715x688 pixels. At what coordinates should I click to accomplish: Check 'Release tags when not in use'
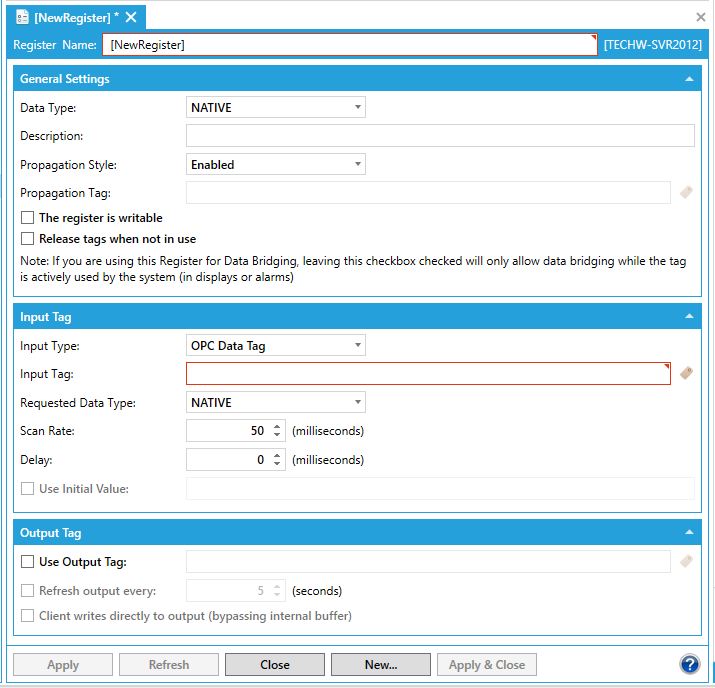(28, 239)
